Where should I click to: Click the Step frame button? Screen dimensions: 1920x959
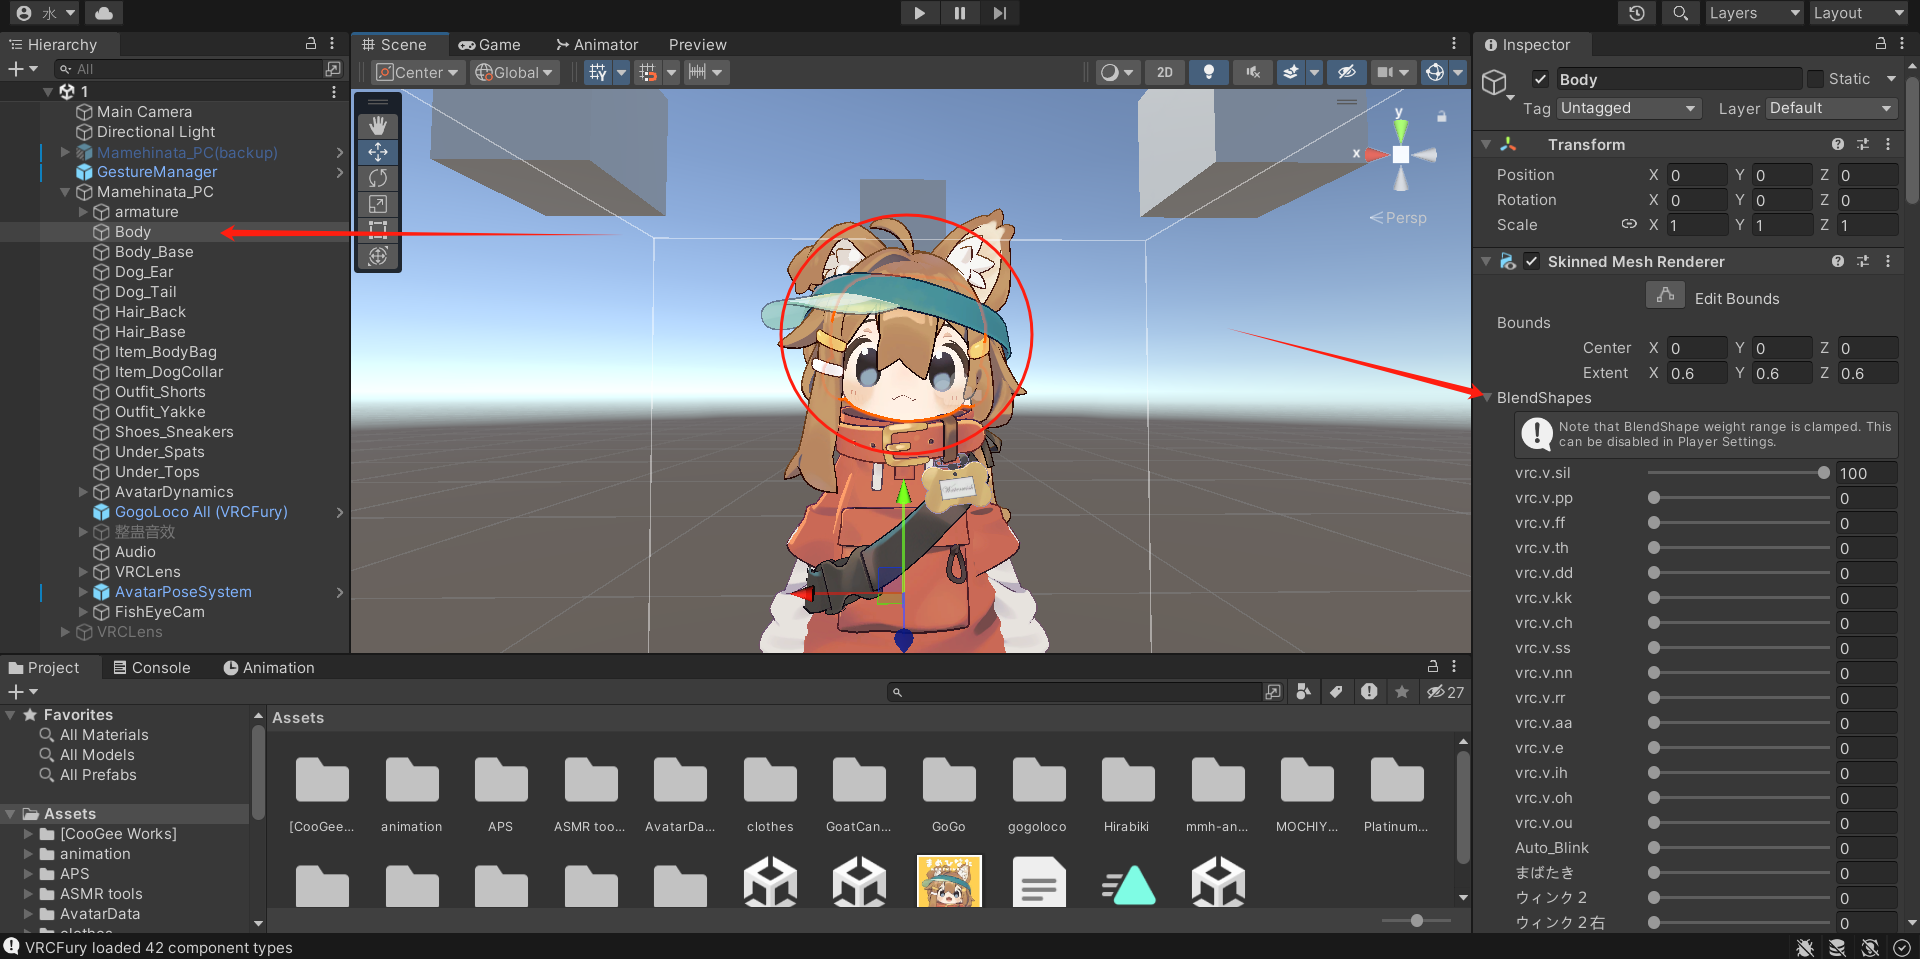coord(1000,13)
